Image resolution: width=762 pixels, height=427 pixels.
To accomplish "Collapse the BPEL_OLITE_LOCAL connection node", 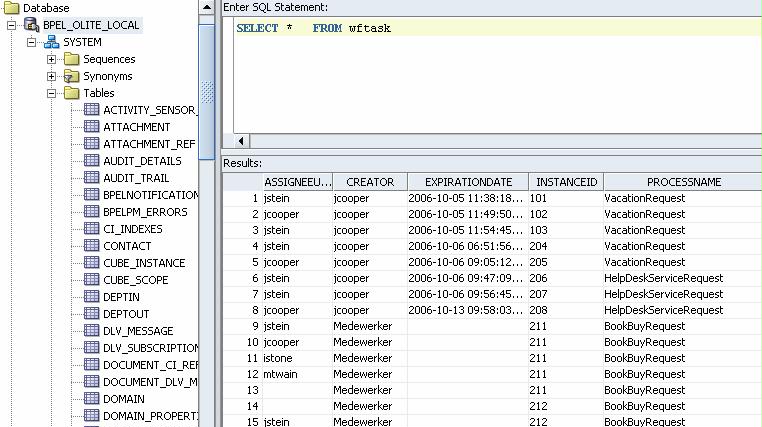I will pyautogui.click(x=12, y=25).
